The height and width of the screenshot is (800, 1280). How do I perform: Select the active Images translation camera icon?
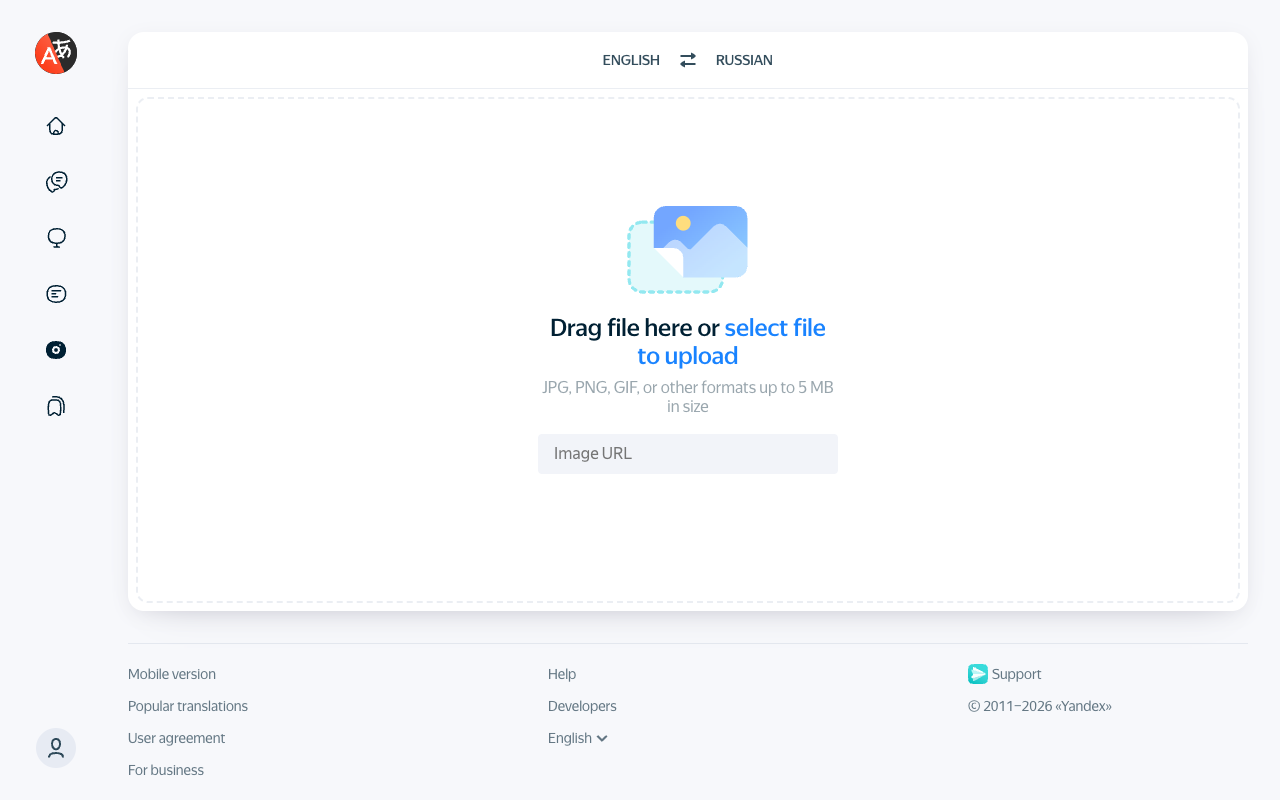coord(55,349)
